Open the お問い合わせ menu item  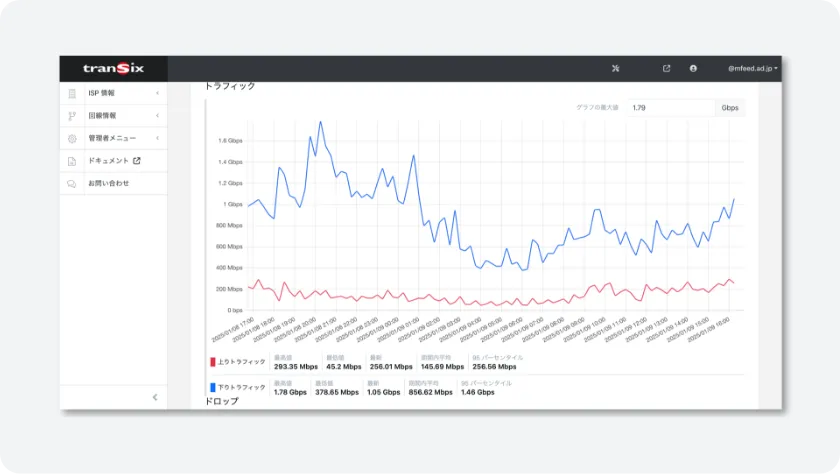click(108, 184)
